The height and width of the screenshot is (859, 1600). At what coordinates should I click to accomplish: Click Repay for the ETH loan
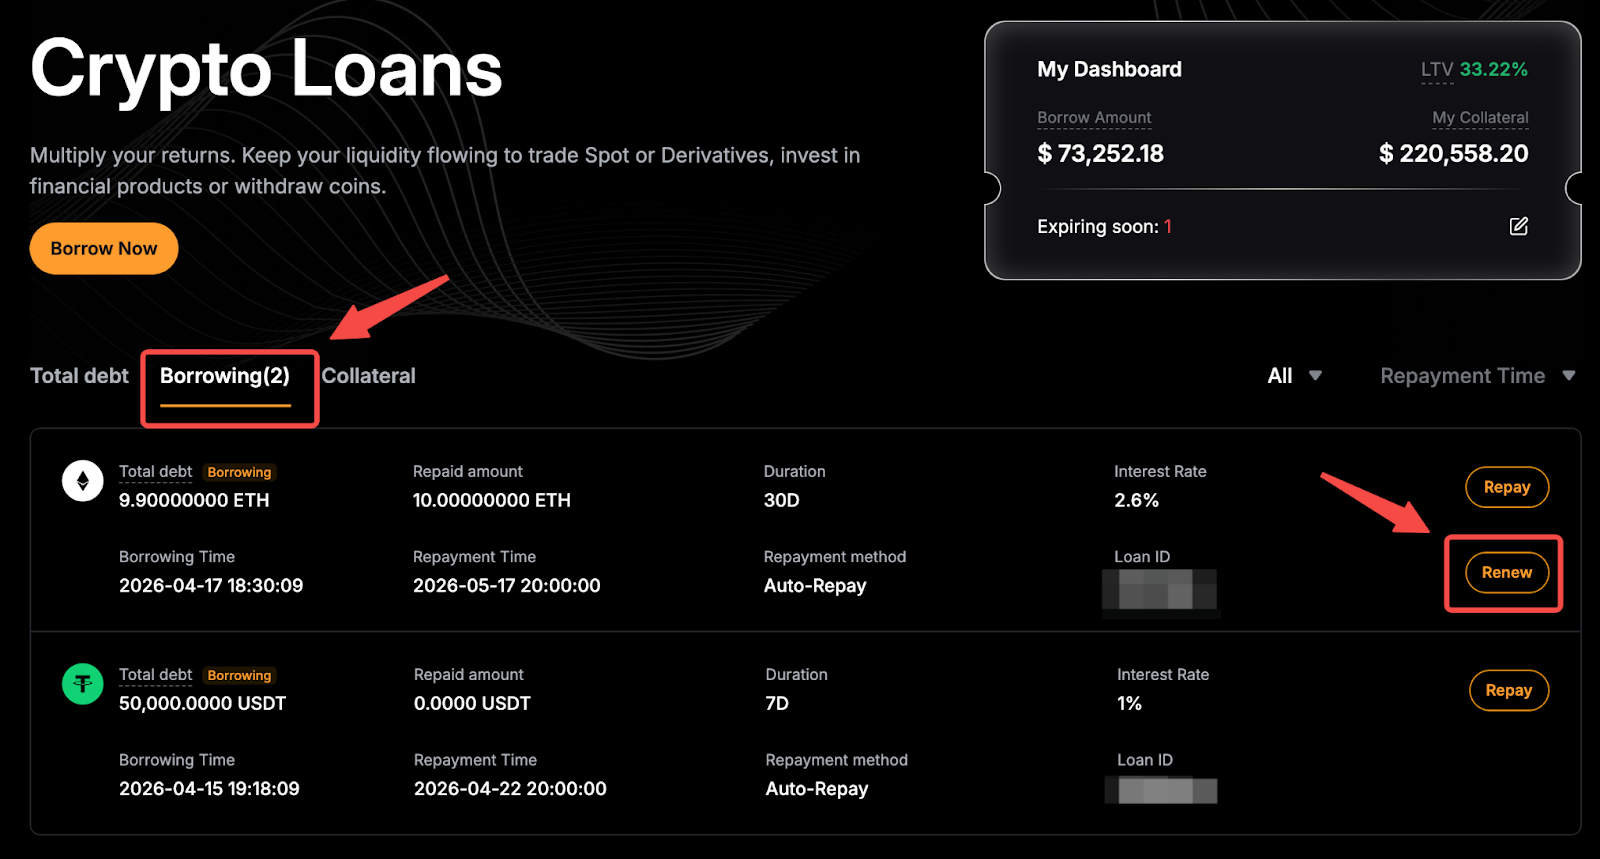[x=1506, y=487]
